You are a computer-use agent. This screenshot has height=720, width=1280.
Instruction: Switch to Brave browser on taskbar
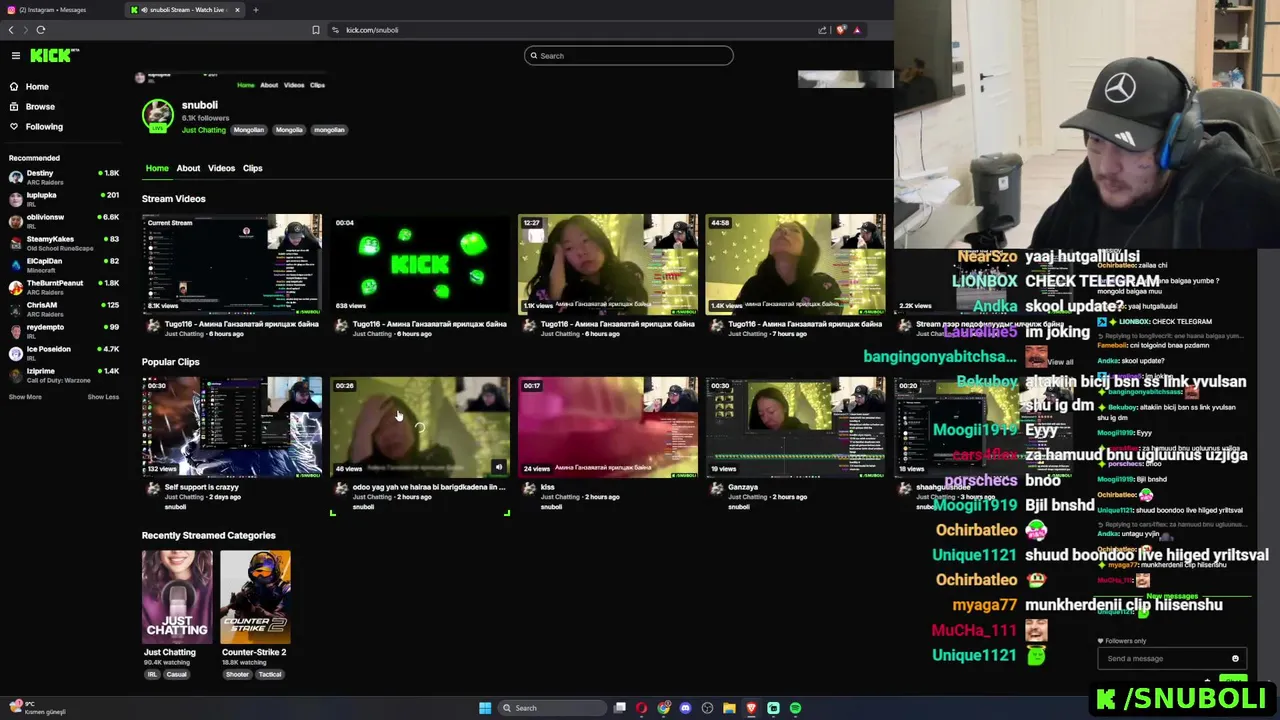[751, 708]
